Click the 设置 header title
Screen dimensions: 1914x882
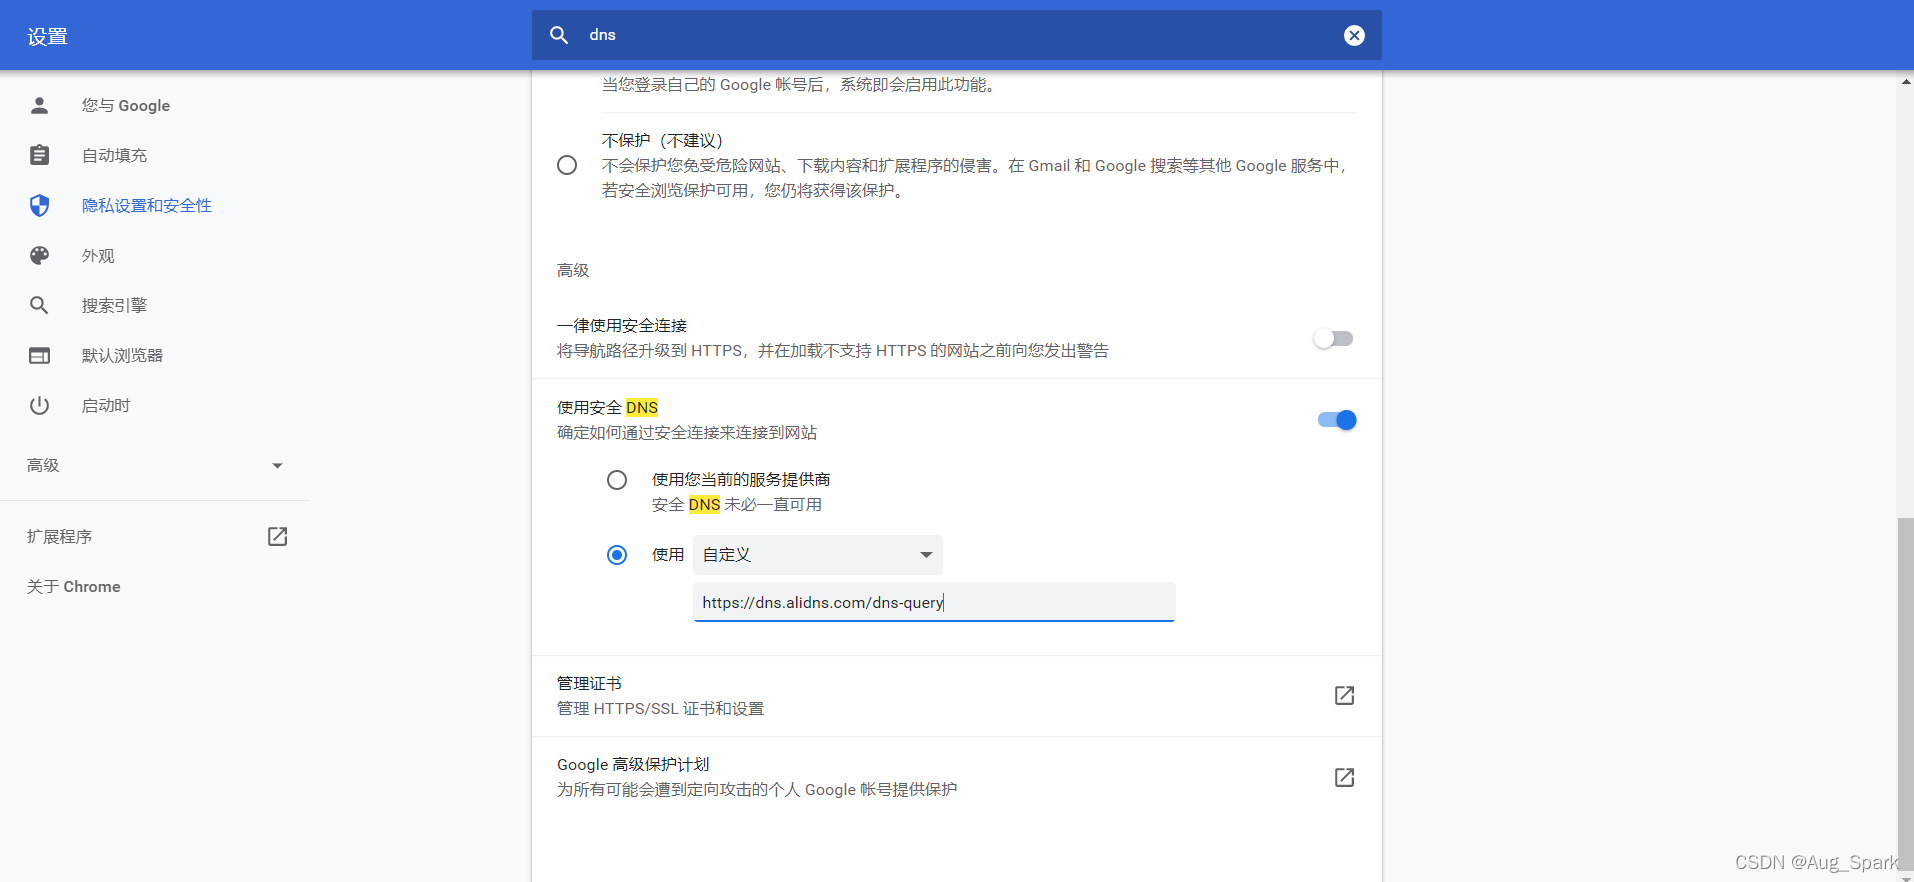(47, 36)
